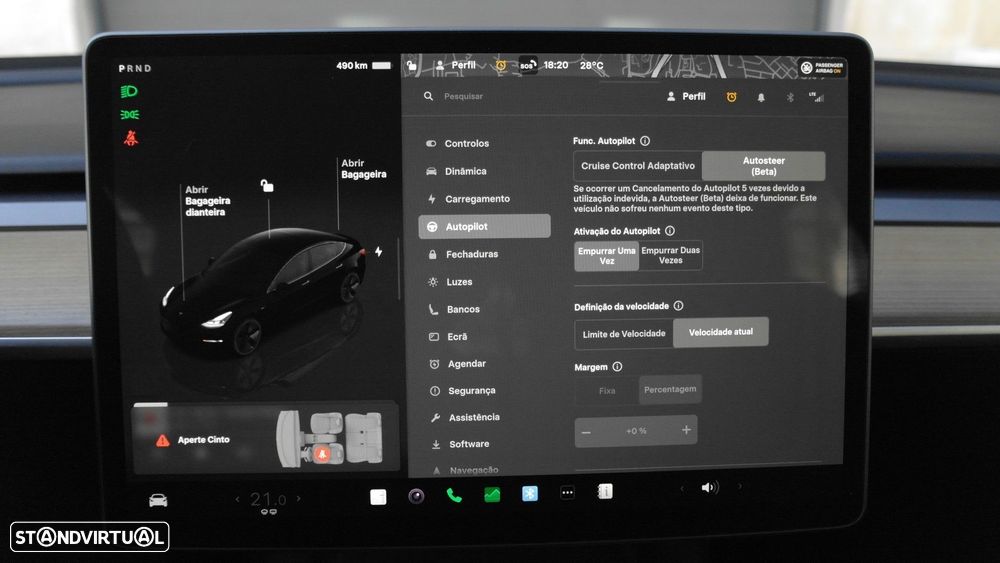Tap the 21.0 temperature display
The height and width of the screenshot is (563, 1000).
click(x=268, y=499)
